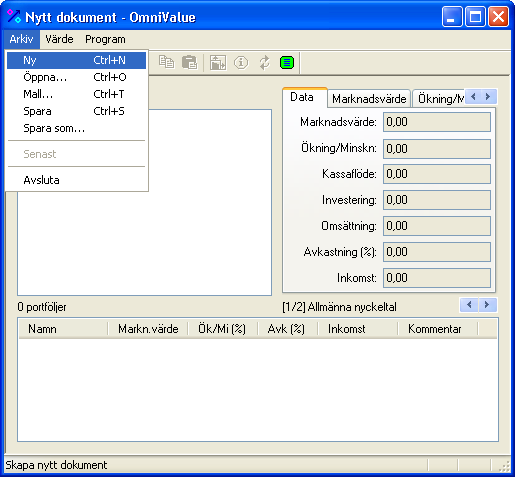This screenshot has width=515, height=477.
Task: Go to next Allmänna nyckeltal page
Action: tap(488, 305)
